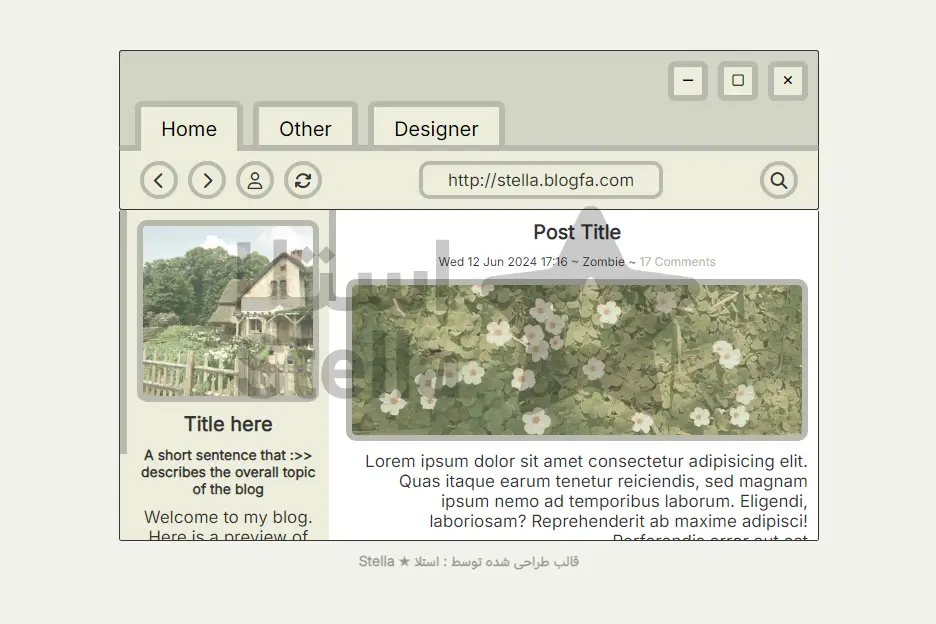The width and height of the screenshot is (936, 624).
Task: Open the Other tab
Action: [x=305, y=129]
